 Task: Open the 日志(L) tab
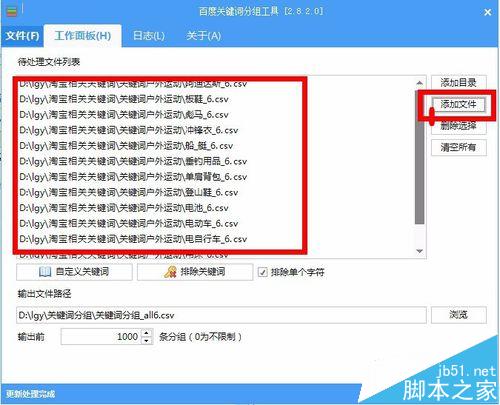[x=149, y=36]
